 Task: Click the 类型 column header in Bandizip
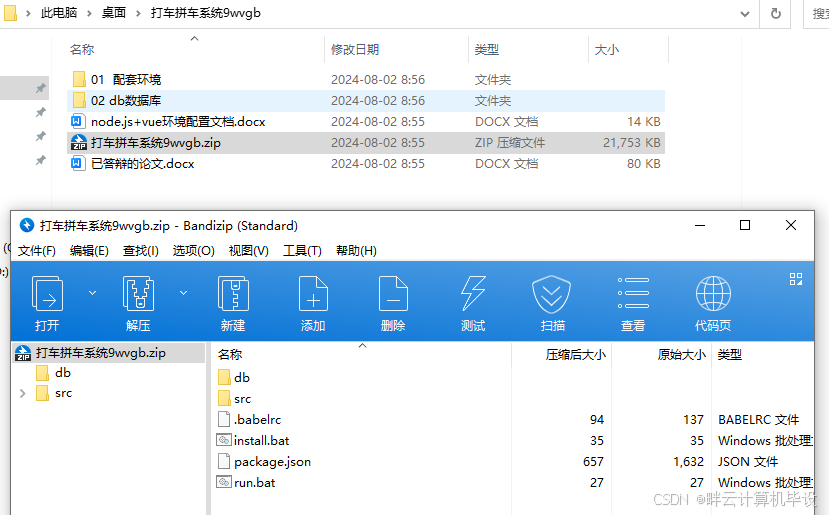tap(730, 355)
